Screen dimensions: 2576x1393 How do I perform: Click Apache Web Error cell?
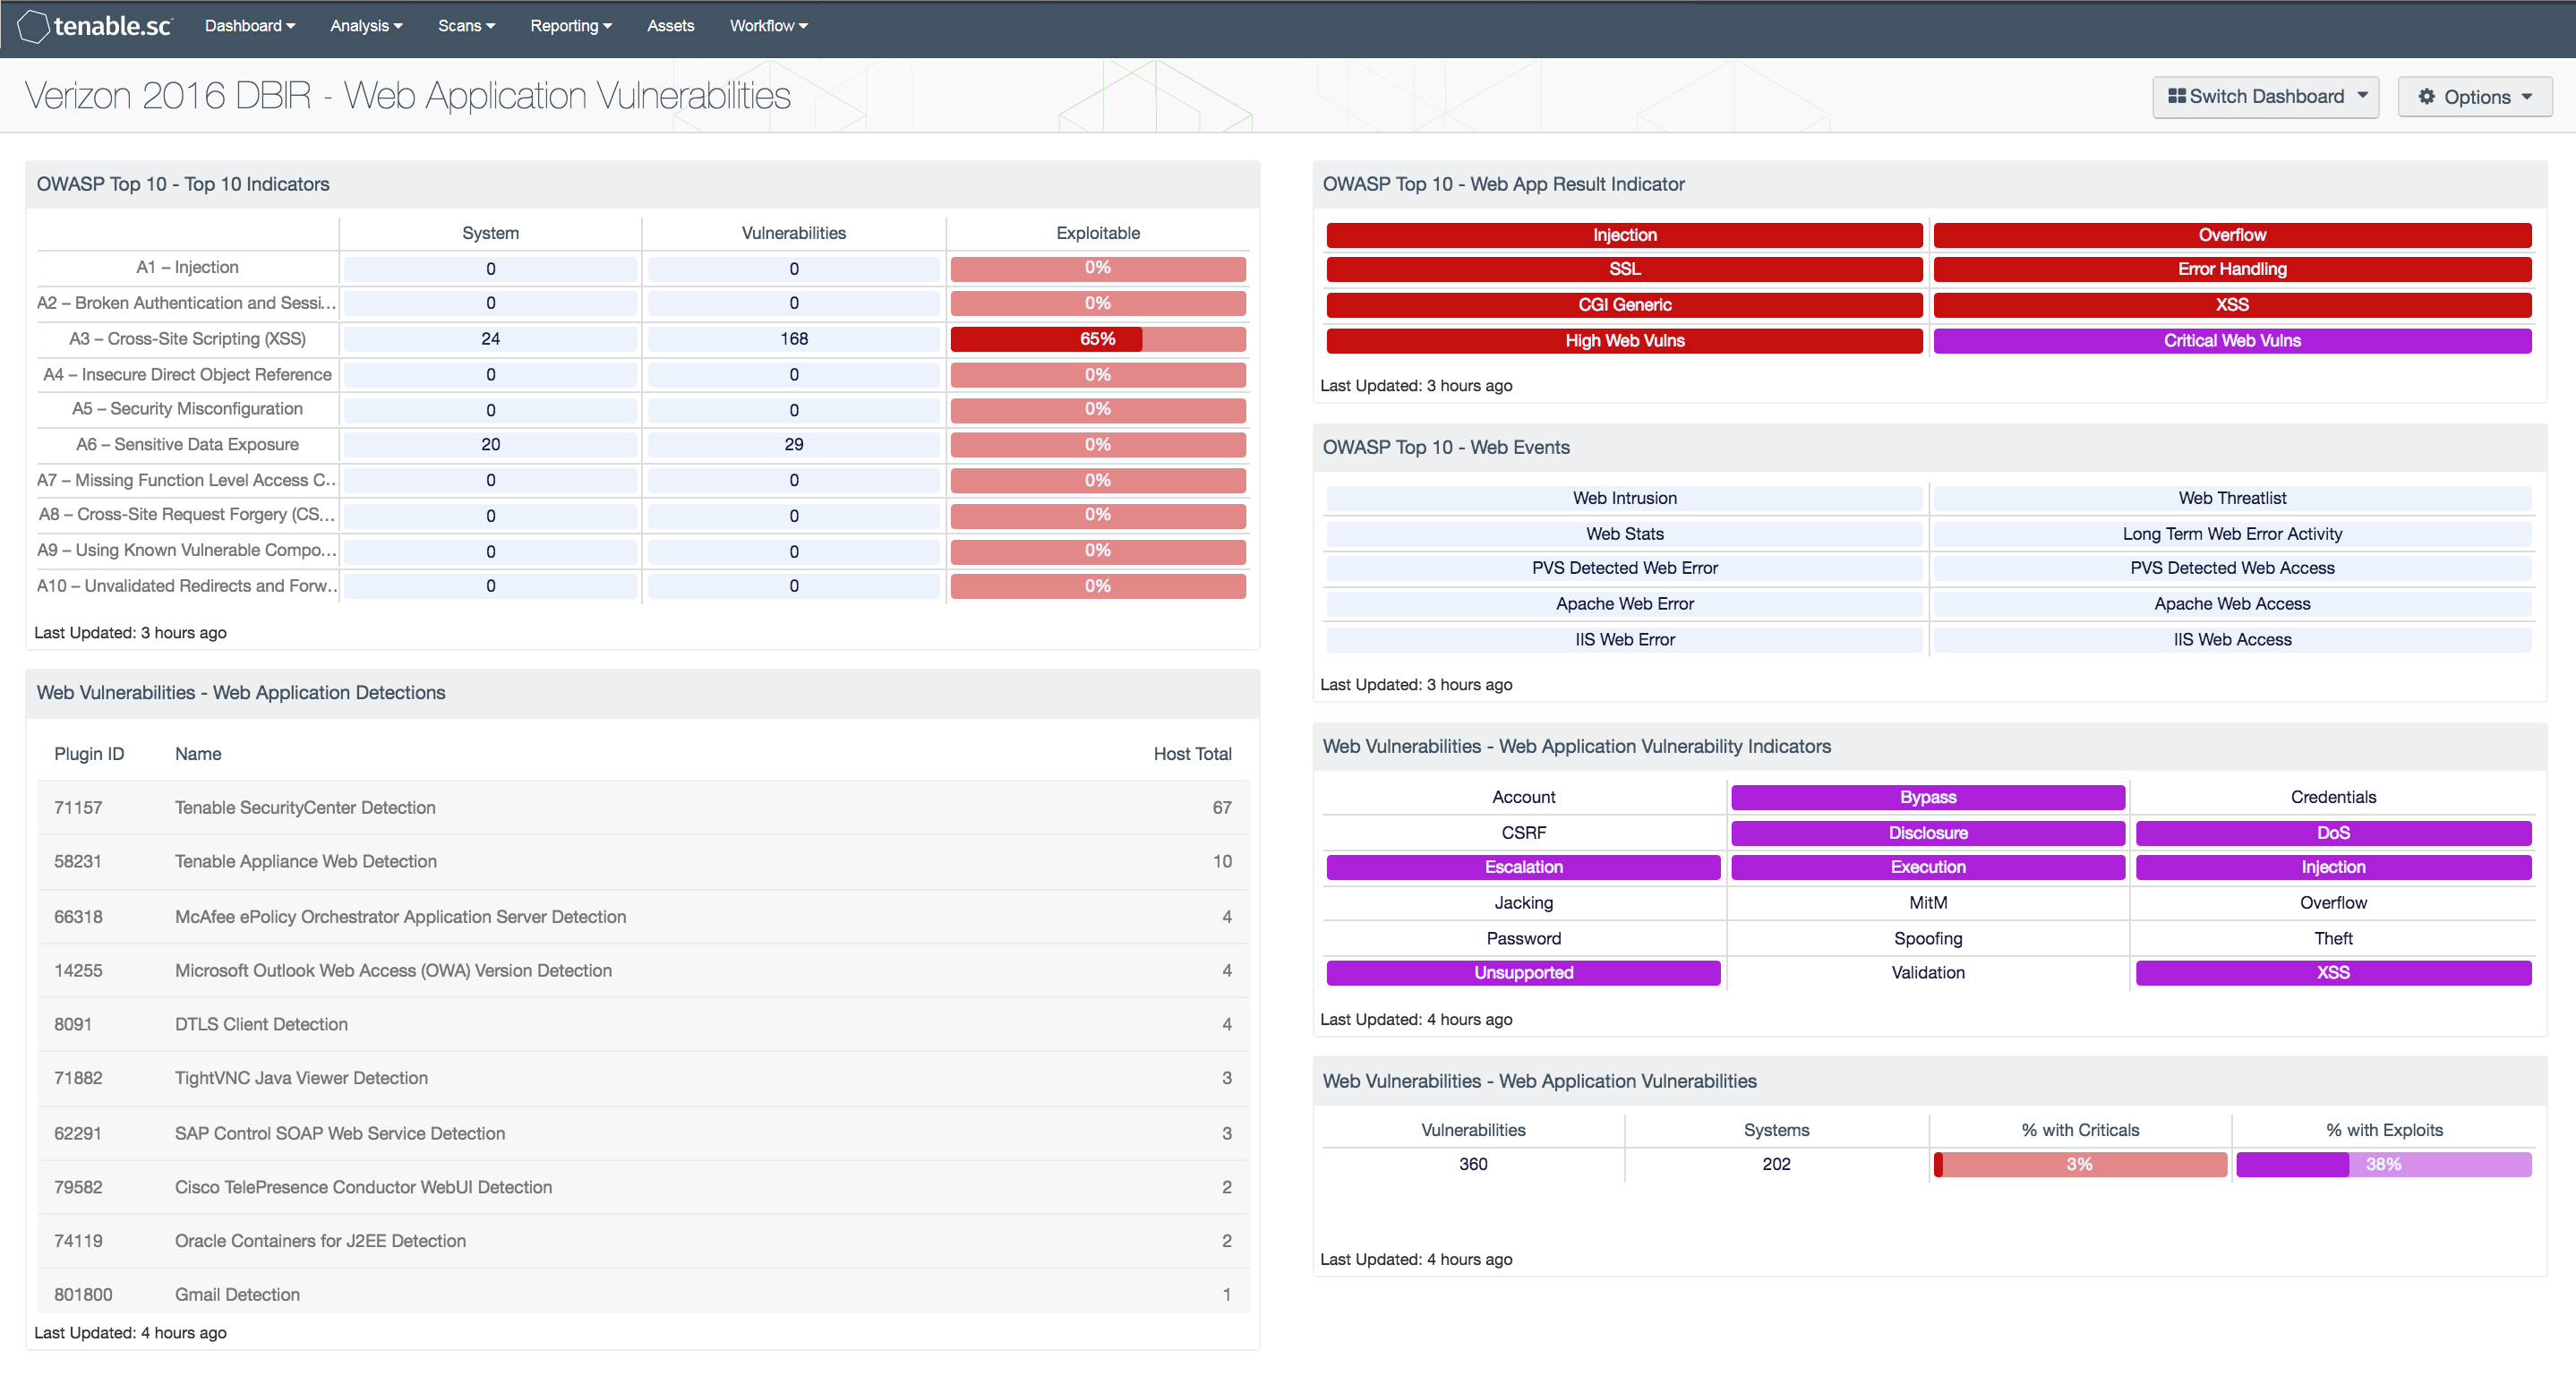click(x=1624, y=604)
